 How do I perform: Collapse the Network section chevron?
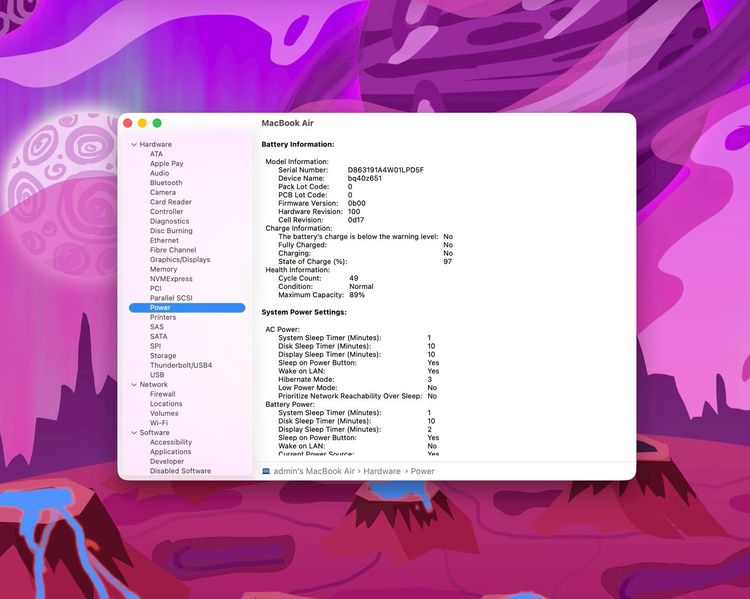tap(134, 385)
